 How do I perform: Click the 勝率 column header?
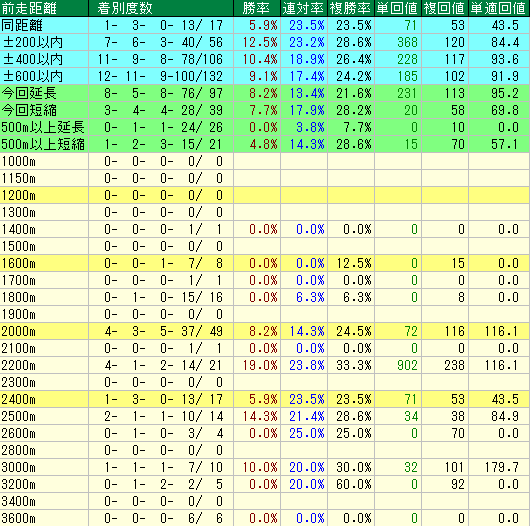pos(257,8)
